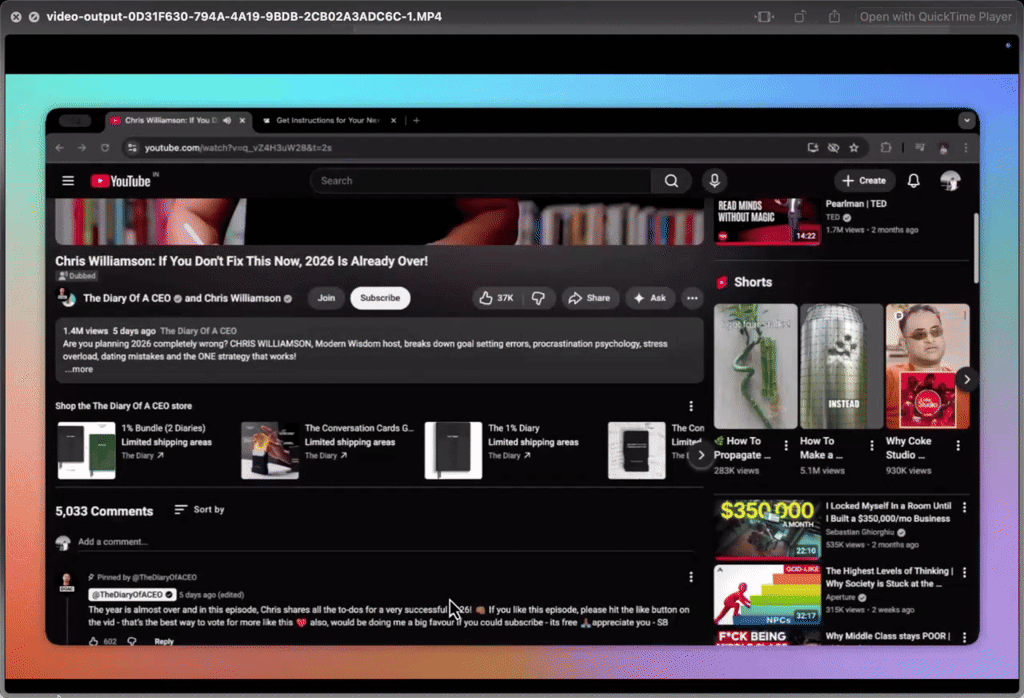Open a new browser tab
1024x698 pixels.
pyautogui.click(x=416, y=120)
